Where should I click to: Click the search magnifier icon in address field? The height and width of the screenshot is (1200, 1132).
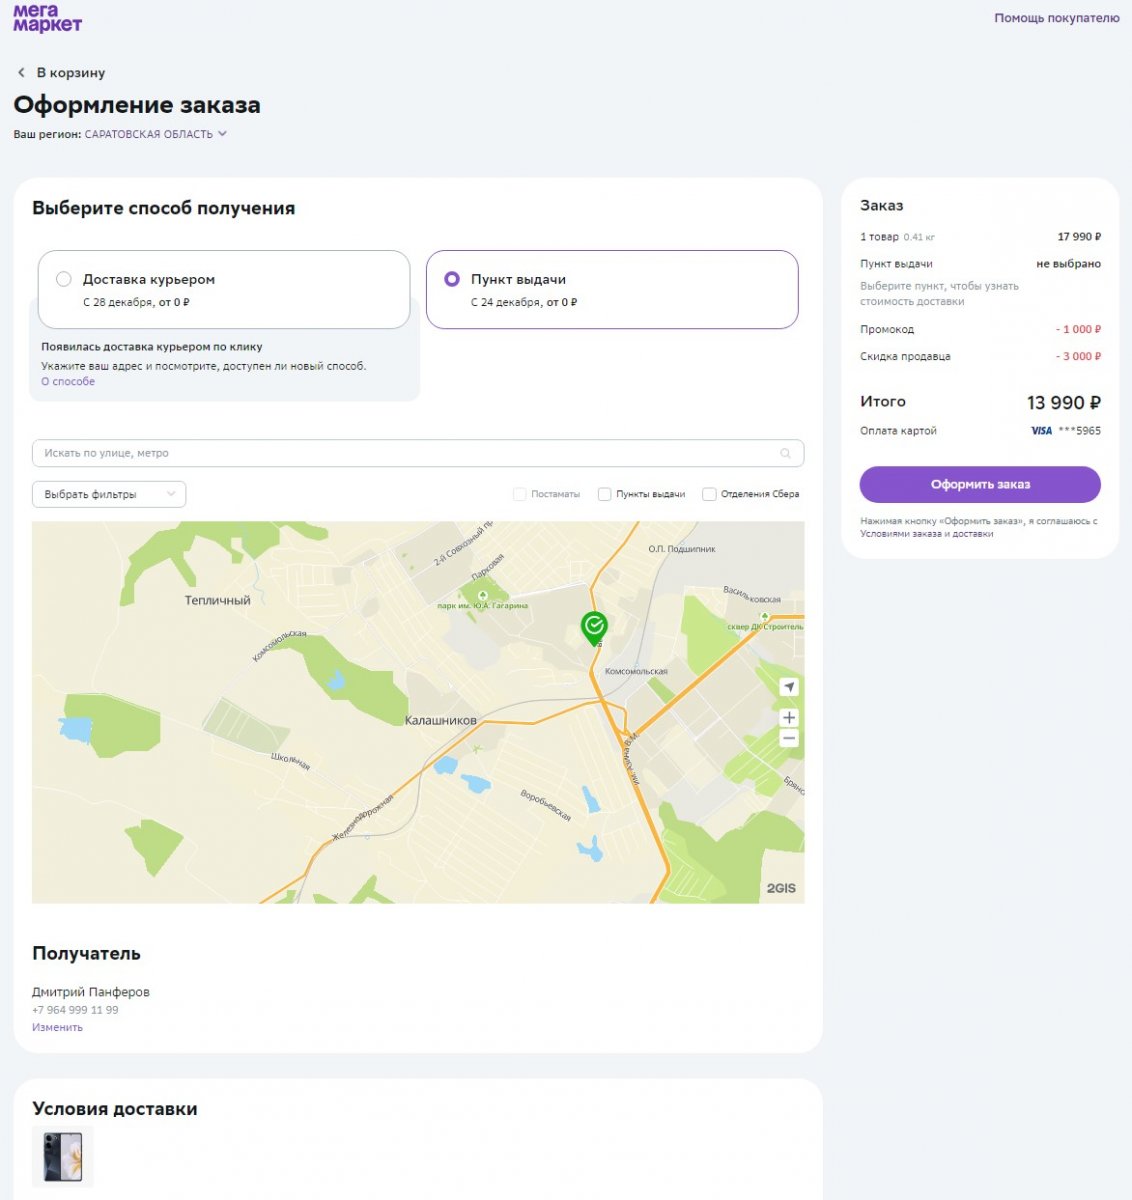786,453
